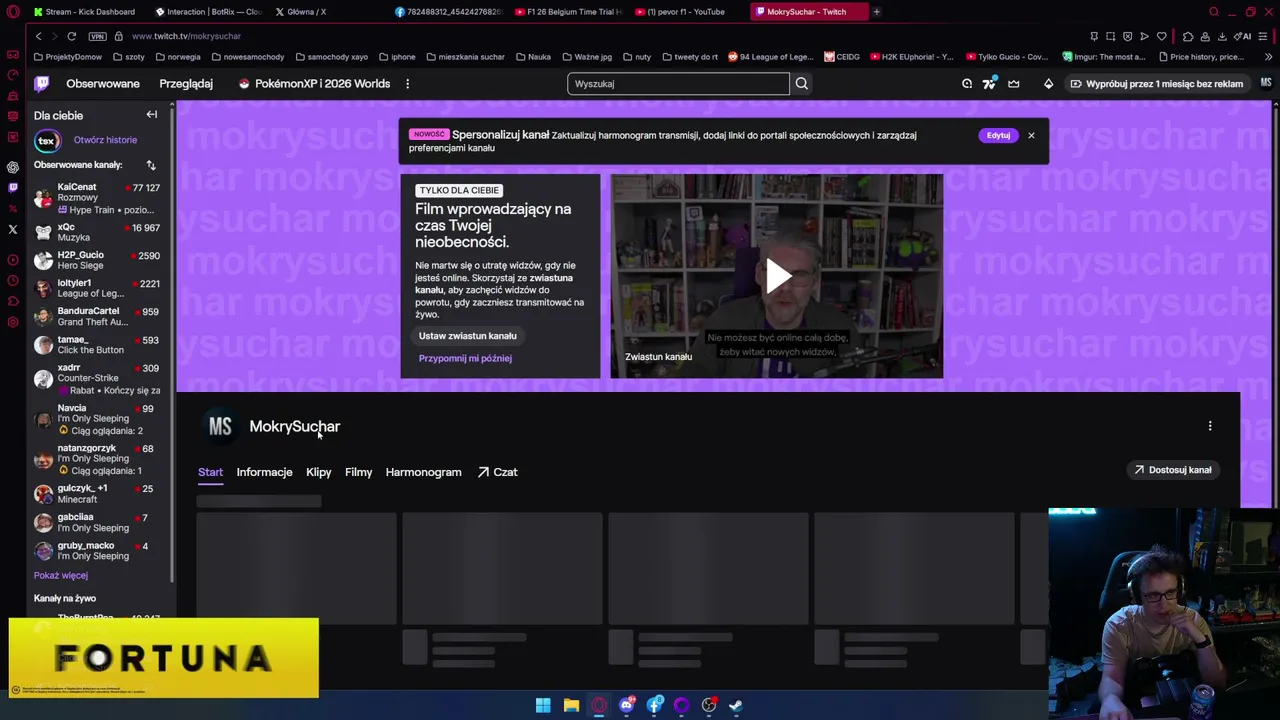Open Facebook app from taskbar
This screenshot has width=1280, height=720.
[x=655, y=705]
